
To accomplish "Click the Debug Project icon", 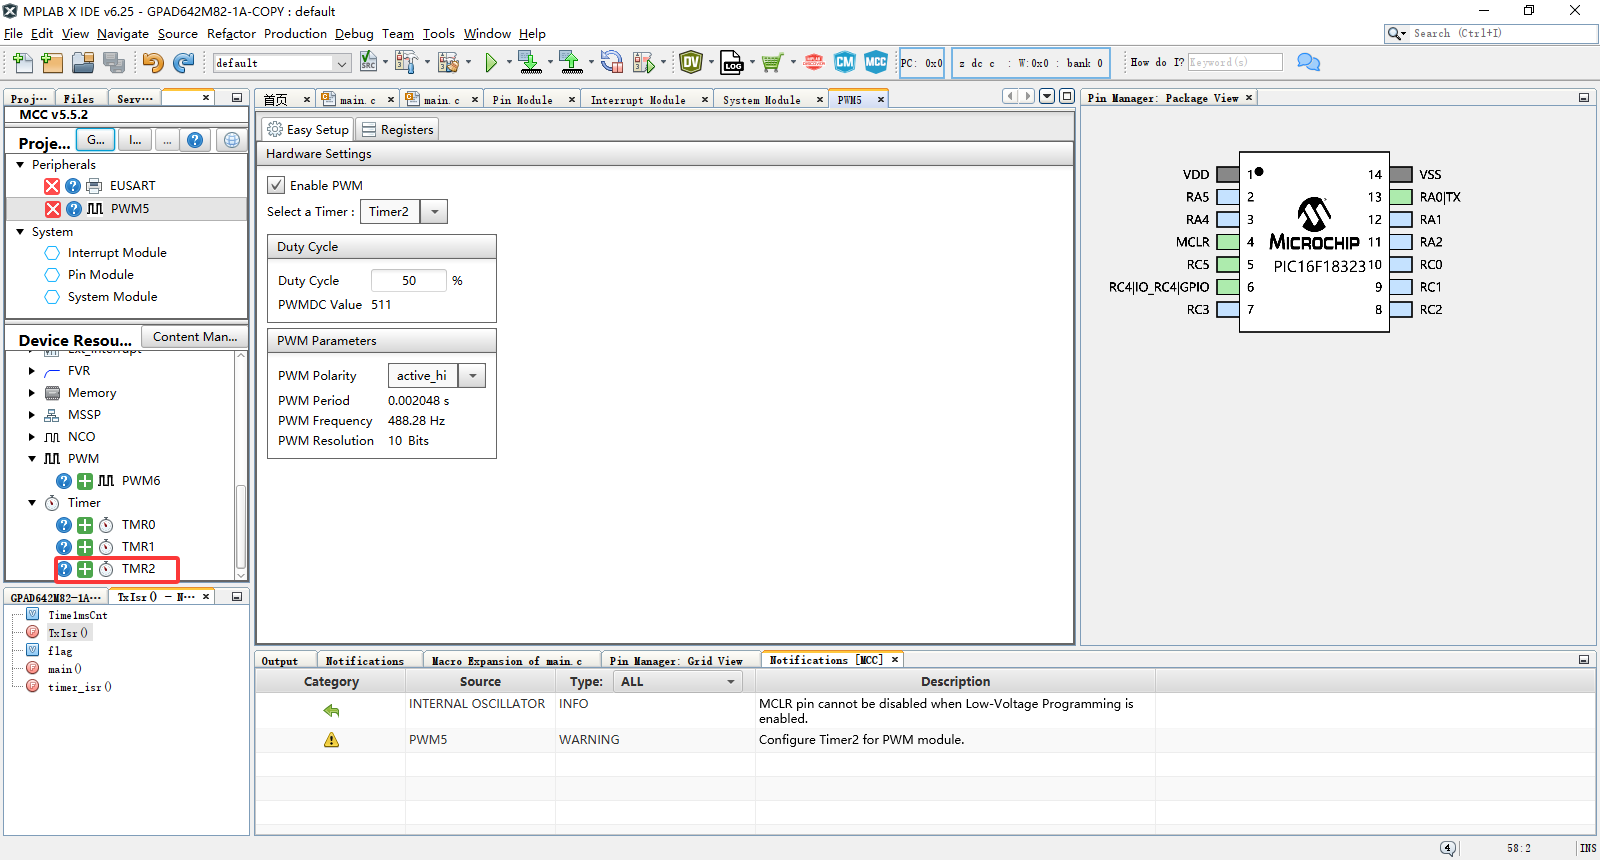I will (644, 63).
